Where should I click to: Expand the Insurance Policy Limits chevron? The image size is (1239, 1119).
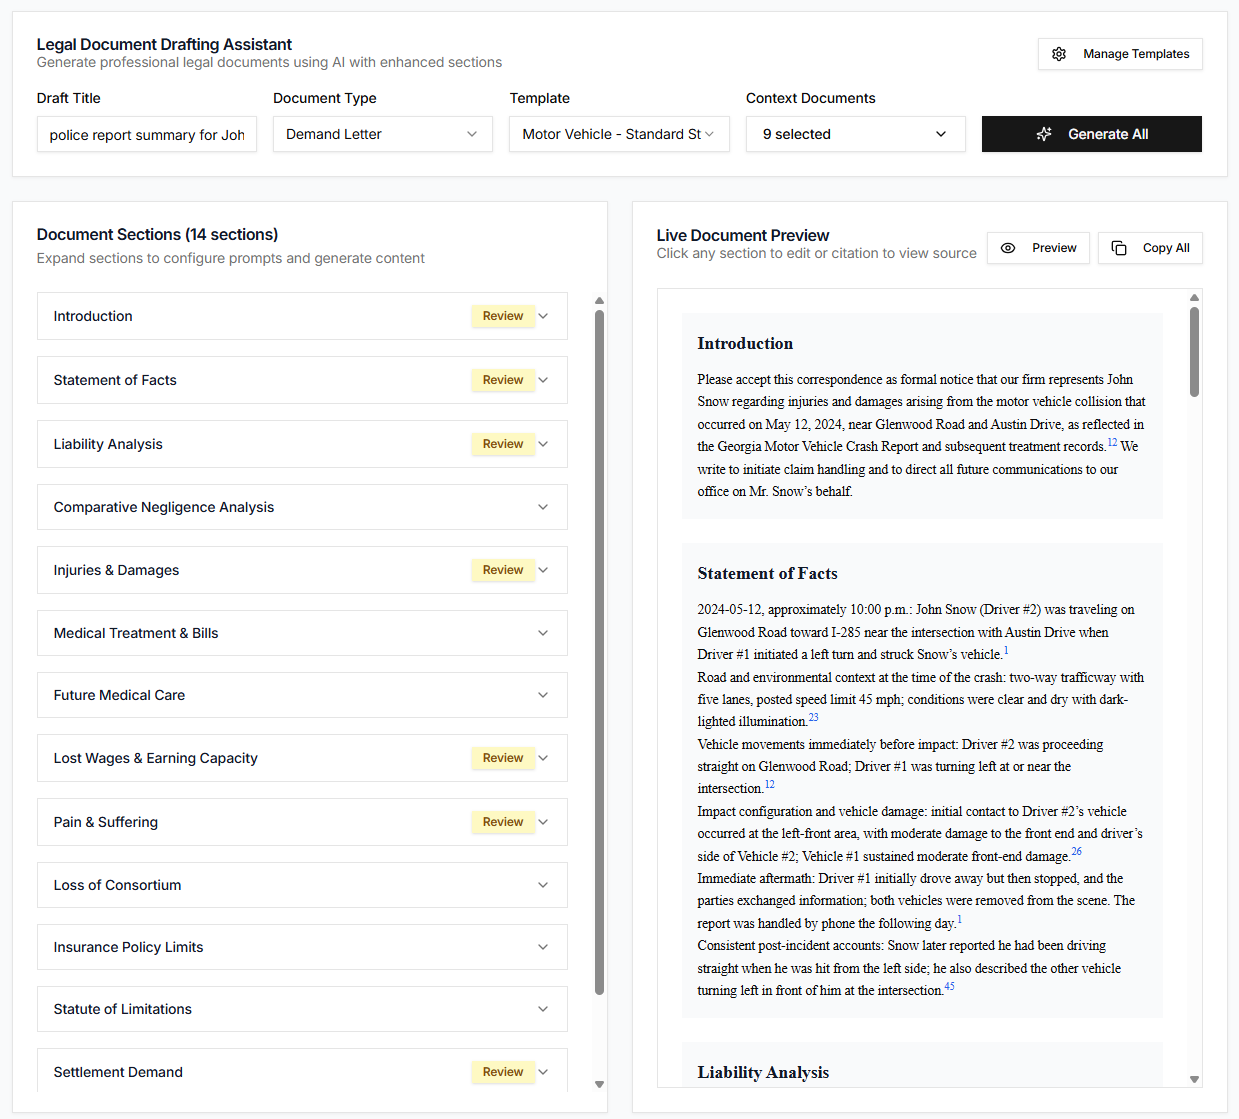[543, 947]
